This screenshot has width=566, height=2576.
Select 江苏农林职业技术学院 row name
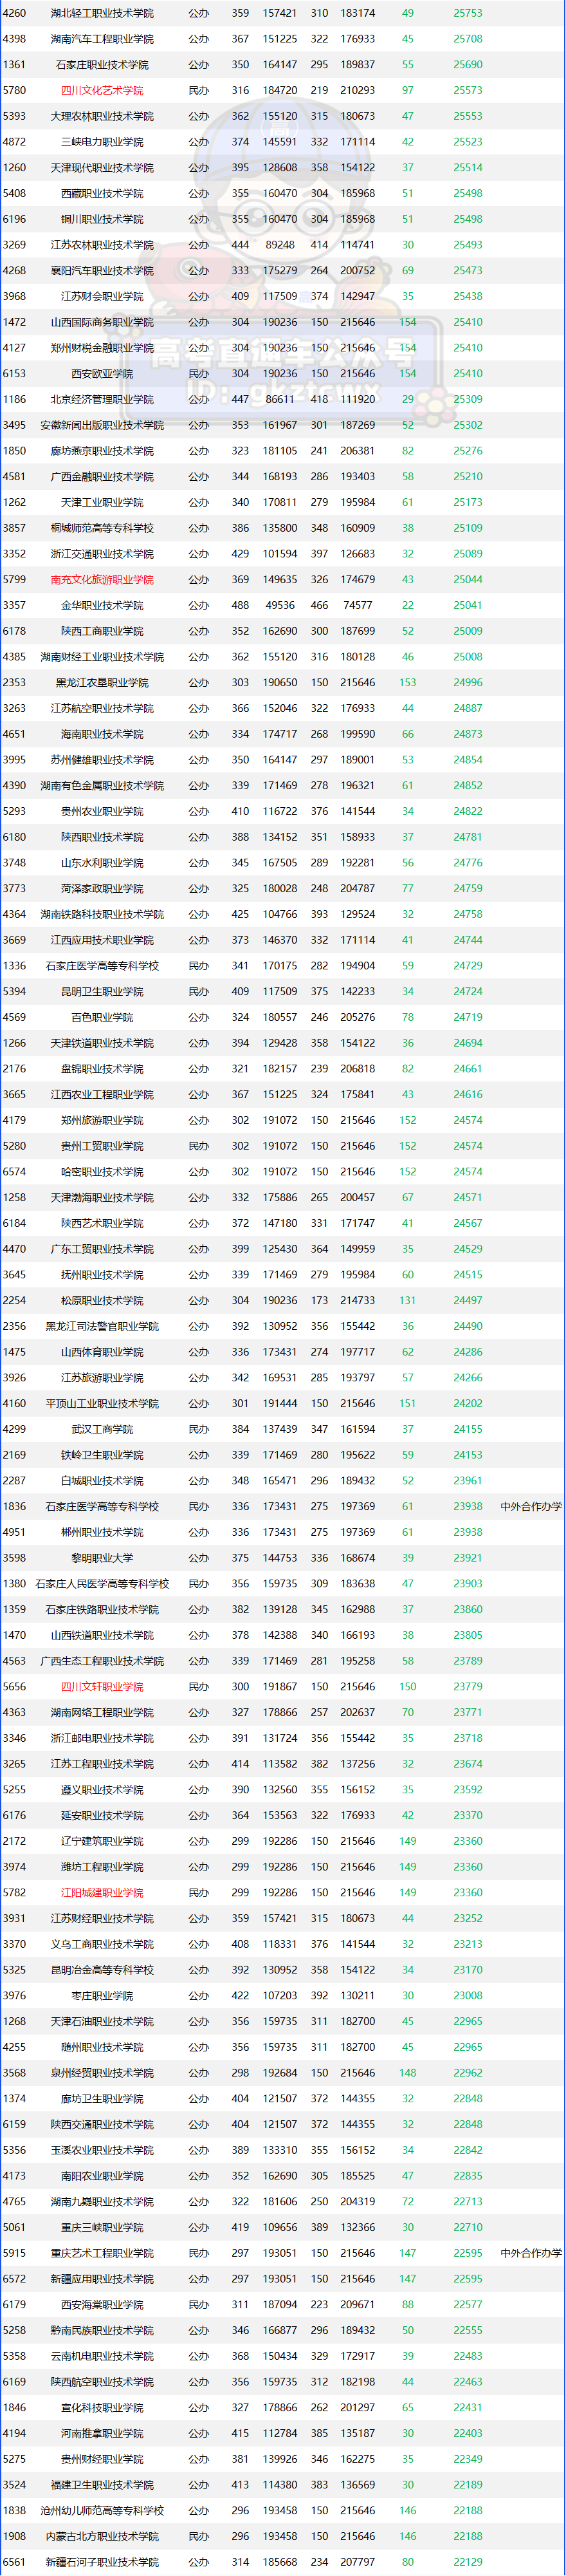[102, 245]
